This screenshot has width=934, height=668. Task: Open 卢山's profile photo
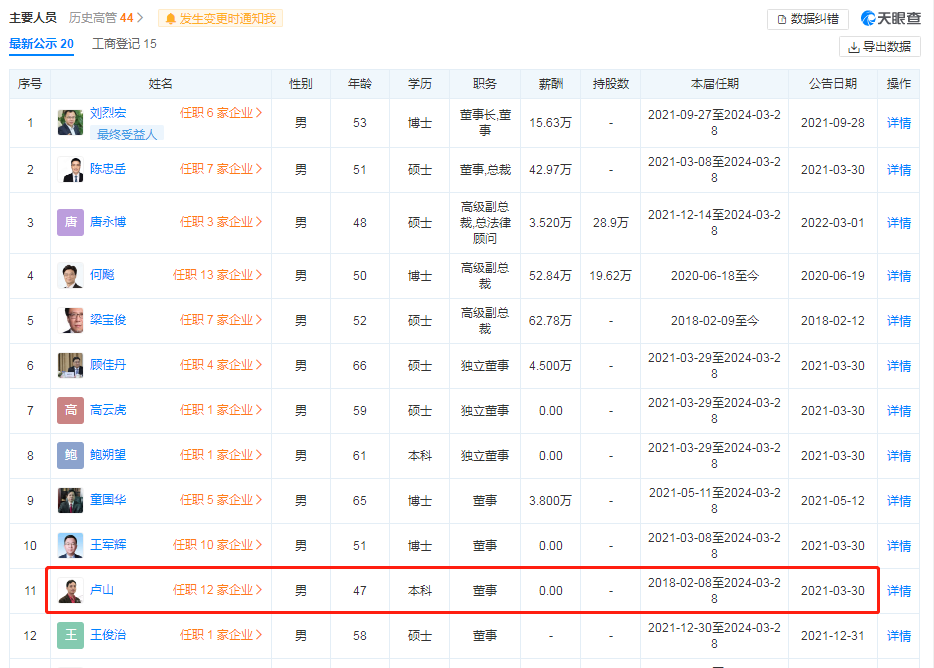[x=71, y=590]
